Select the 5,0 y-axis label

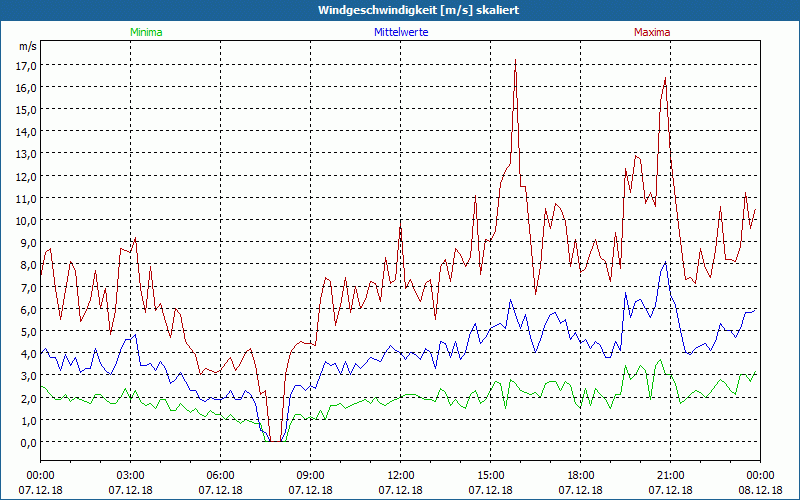tap(26, 331)
